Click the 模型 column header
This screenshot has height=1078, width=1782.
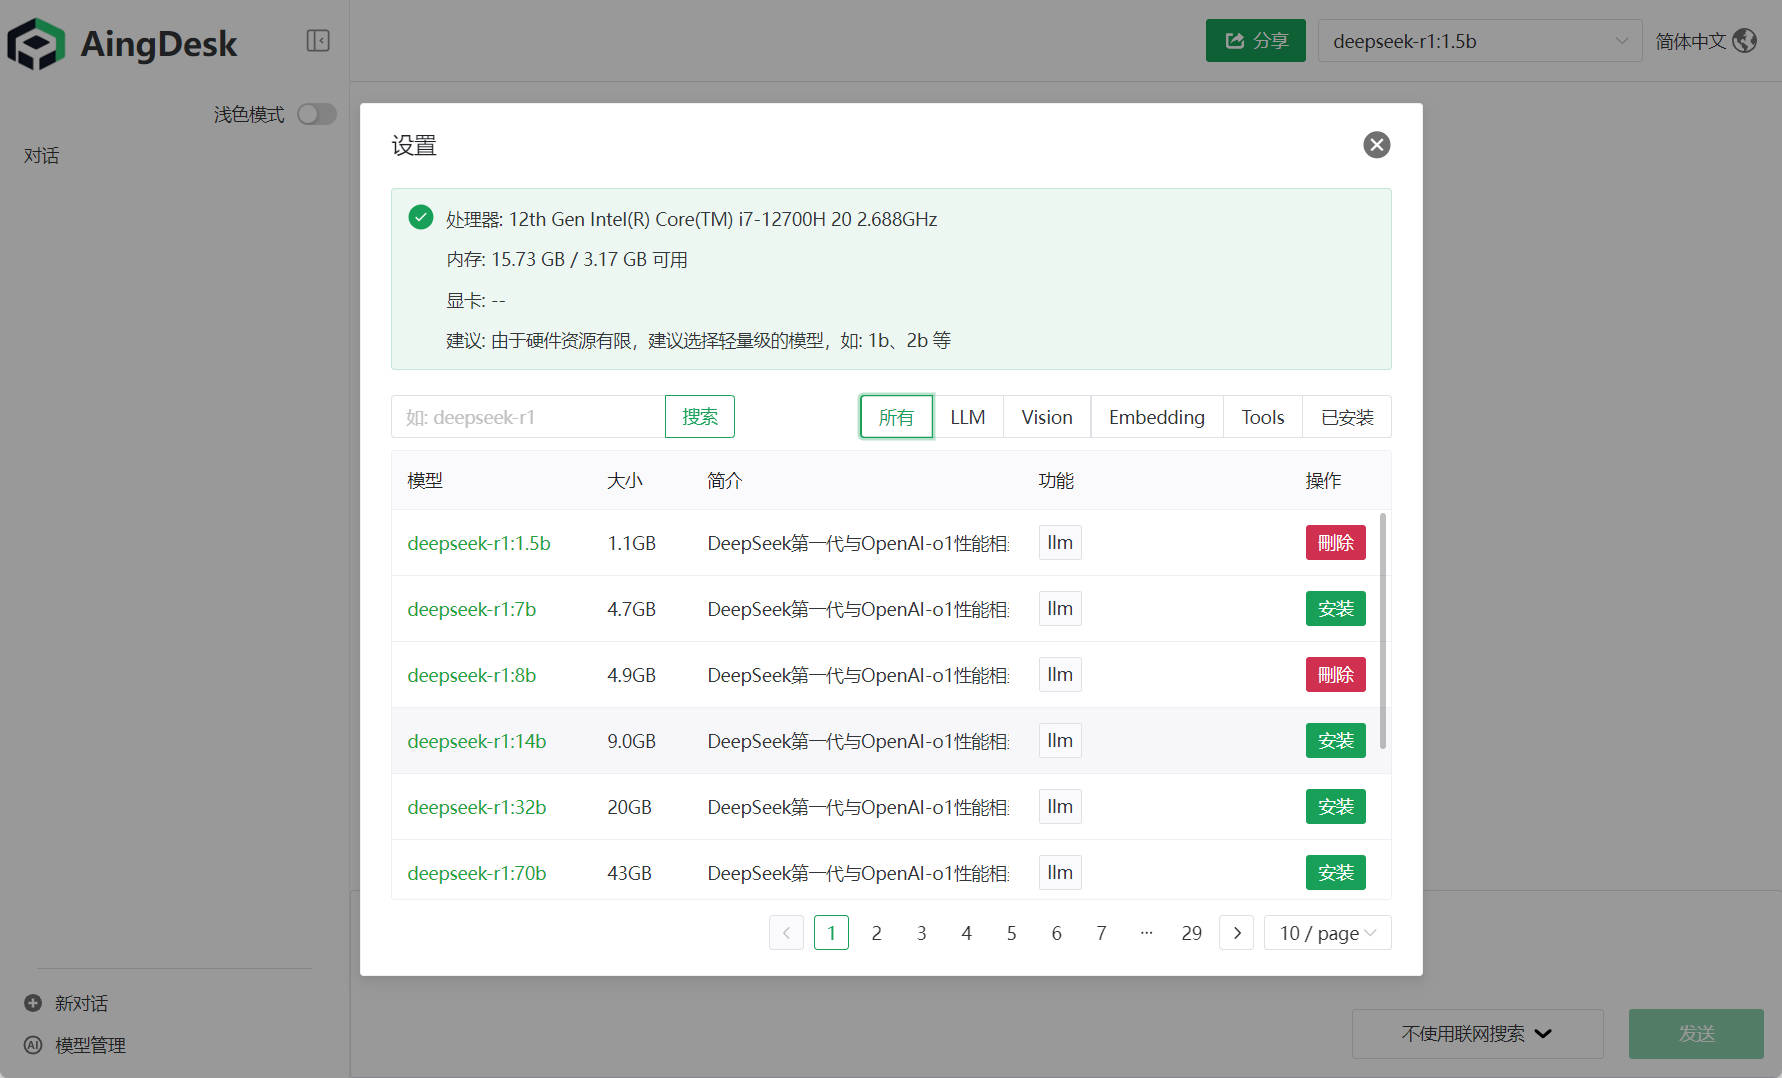(425, 480)
